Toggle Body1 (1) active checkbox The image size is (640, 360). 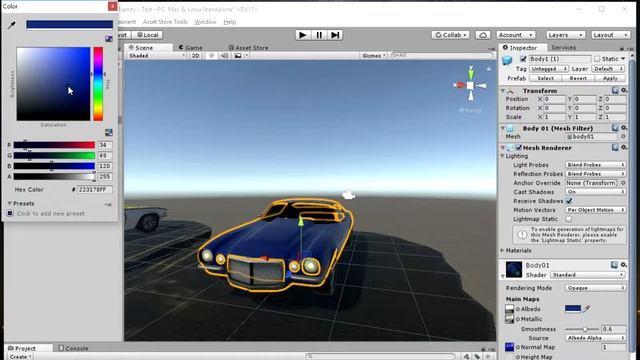tap(523, 59)
